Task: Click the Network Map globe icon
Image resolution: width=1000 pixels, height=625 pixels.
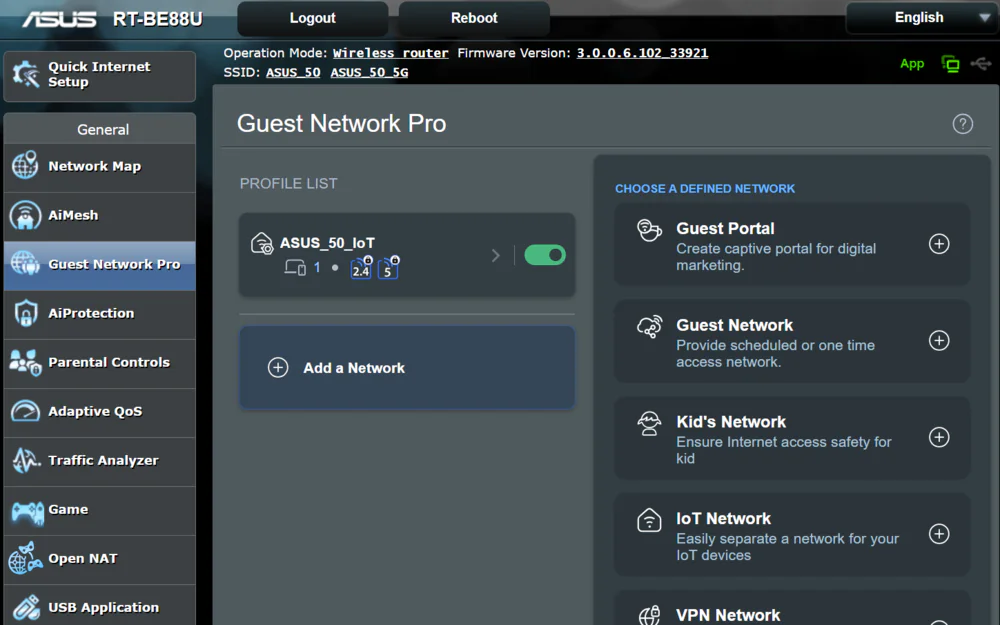Action: pyautogui.click(x=25, y=166)
